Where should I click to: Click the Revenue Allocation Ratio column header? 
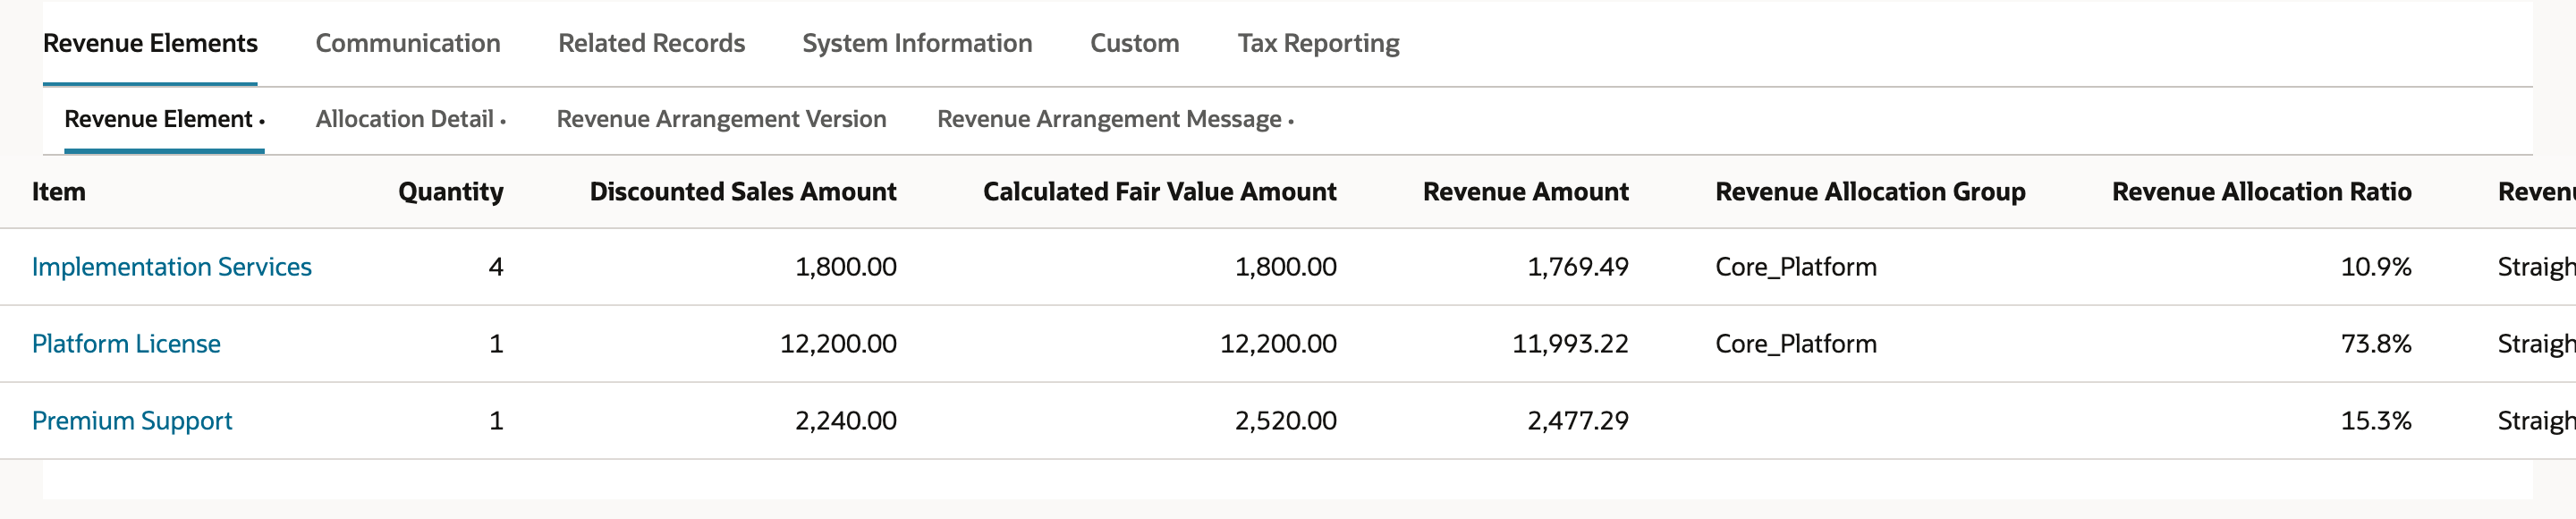click(2262, 192)
